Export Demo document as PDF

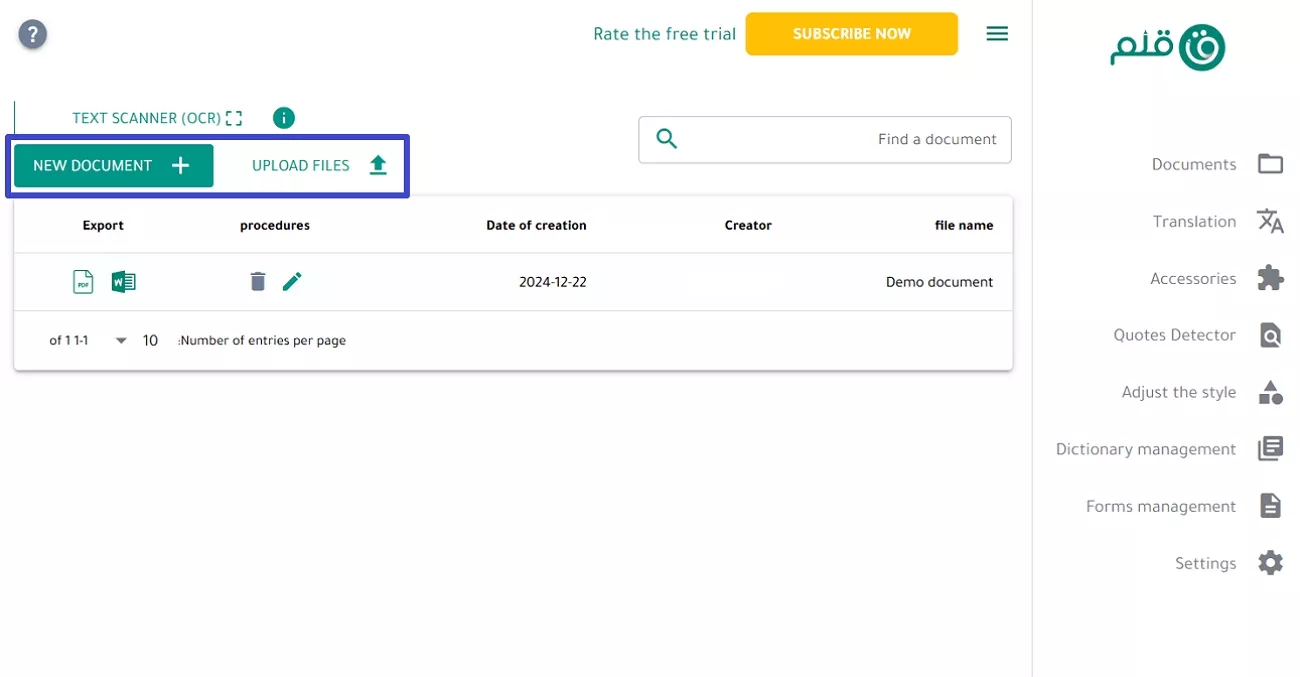point(83,281)
